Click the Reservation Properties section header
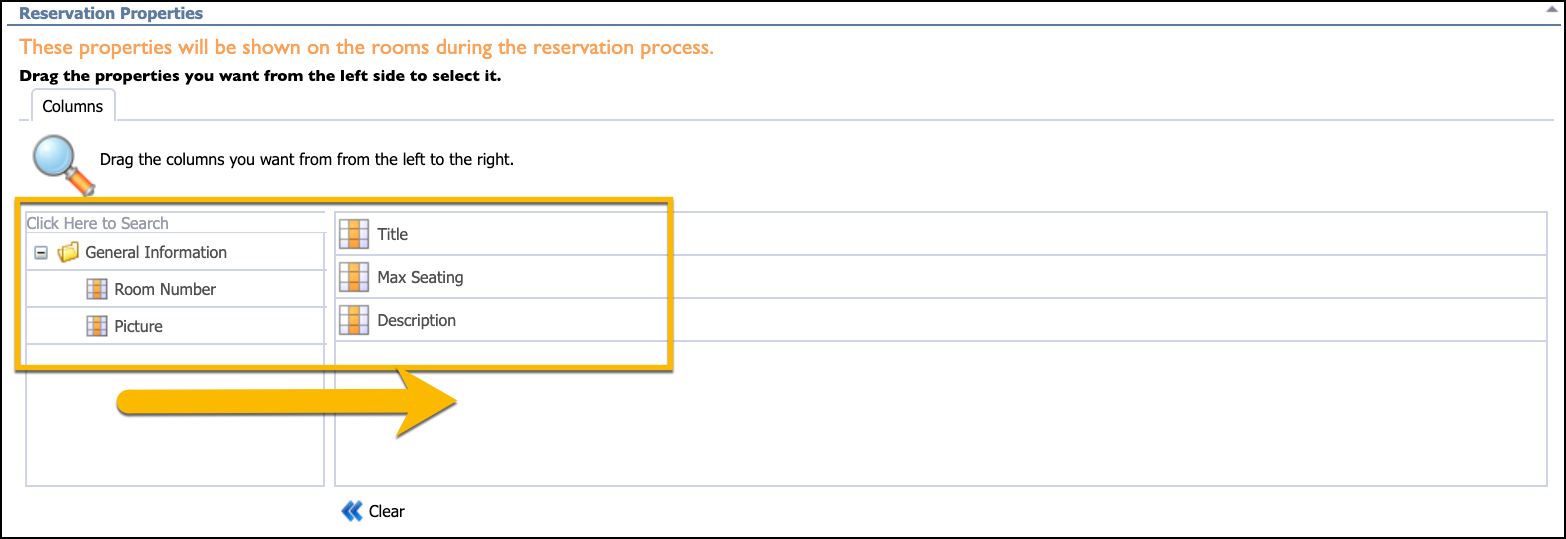Viewport: 1566px width, 539px height. [111, 14]
